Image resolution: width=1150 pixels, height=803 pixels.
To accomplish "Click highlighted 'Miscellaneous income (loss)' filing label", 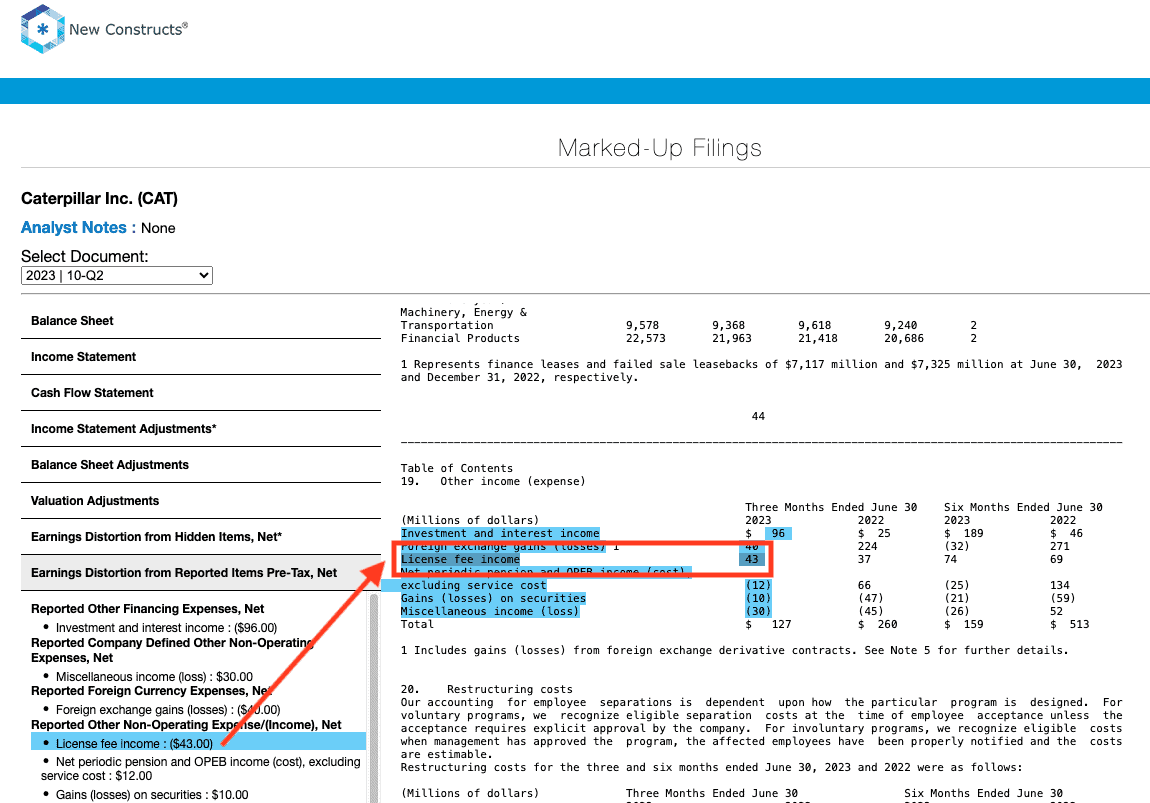I will 490,612.
